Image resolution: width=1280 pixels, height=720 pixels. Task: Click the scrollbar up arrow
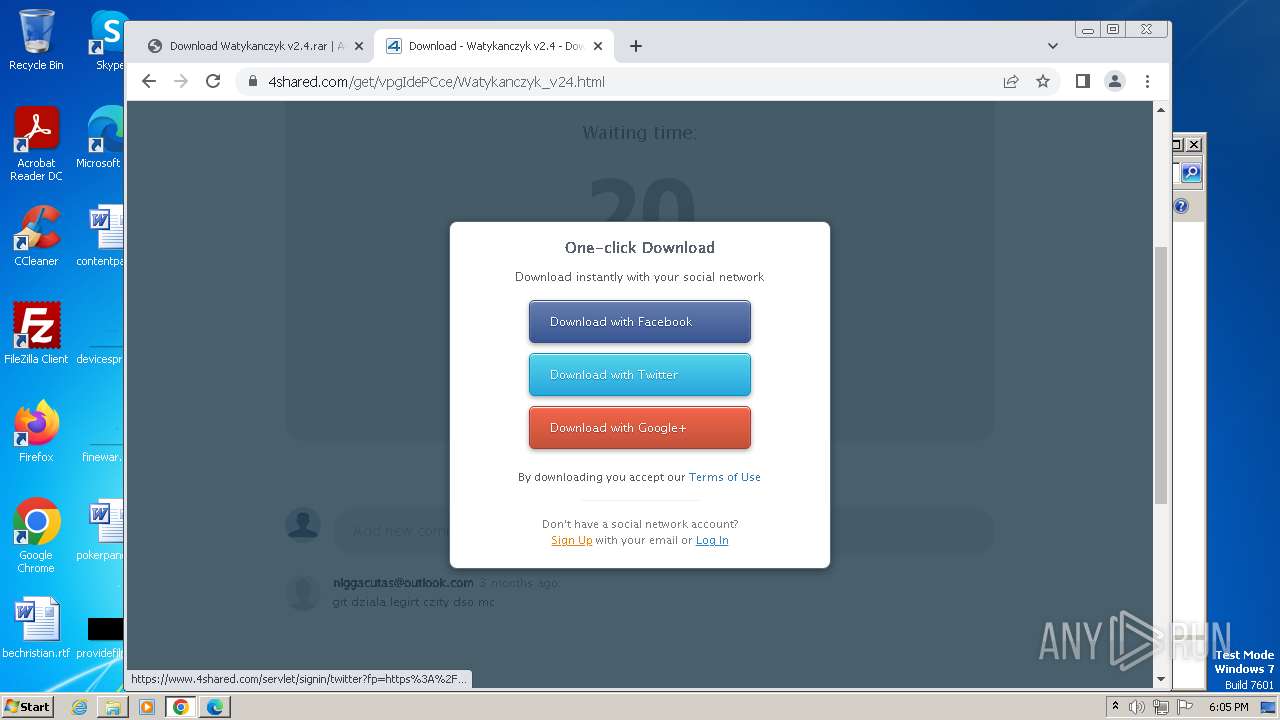point(1161,109)
